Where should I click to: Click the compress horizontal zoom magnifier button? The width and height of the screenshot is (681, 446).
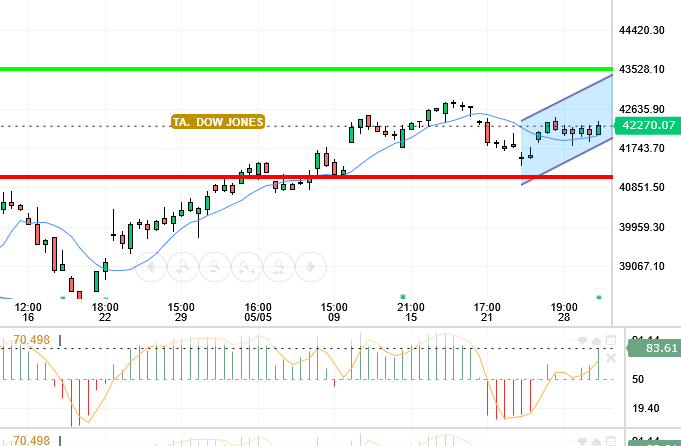[x=279, y=267]
